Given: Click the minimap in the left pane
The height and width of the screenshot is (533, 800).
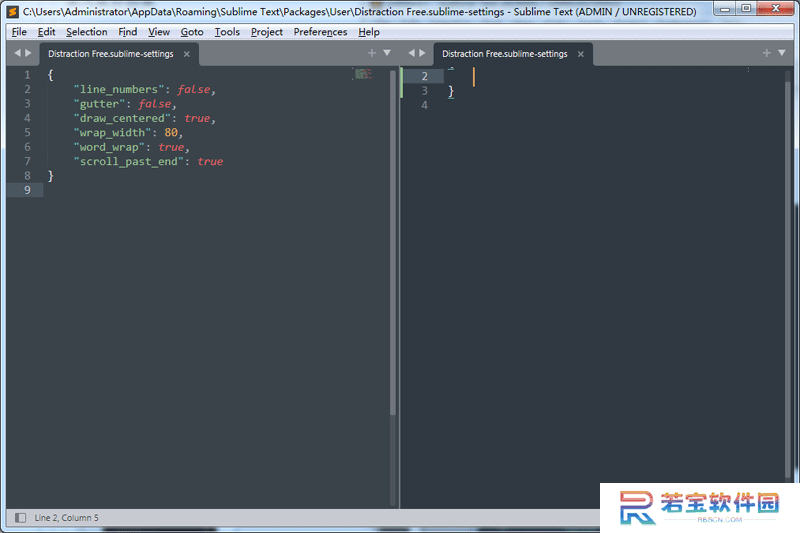Looking at the screenshot, I should coord(363,74).
